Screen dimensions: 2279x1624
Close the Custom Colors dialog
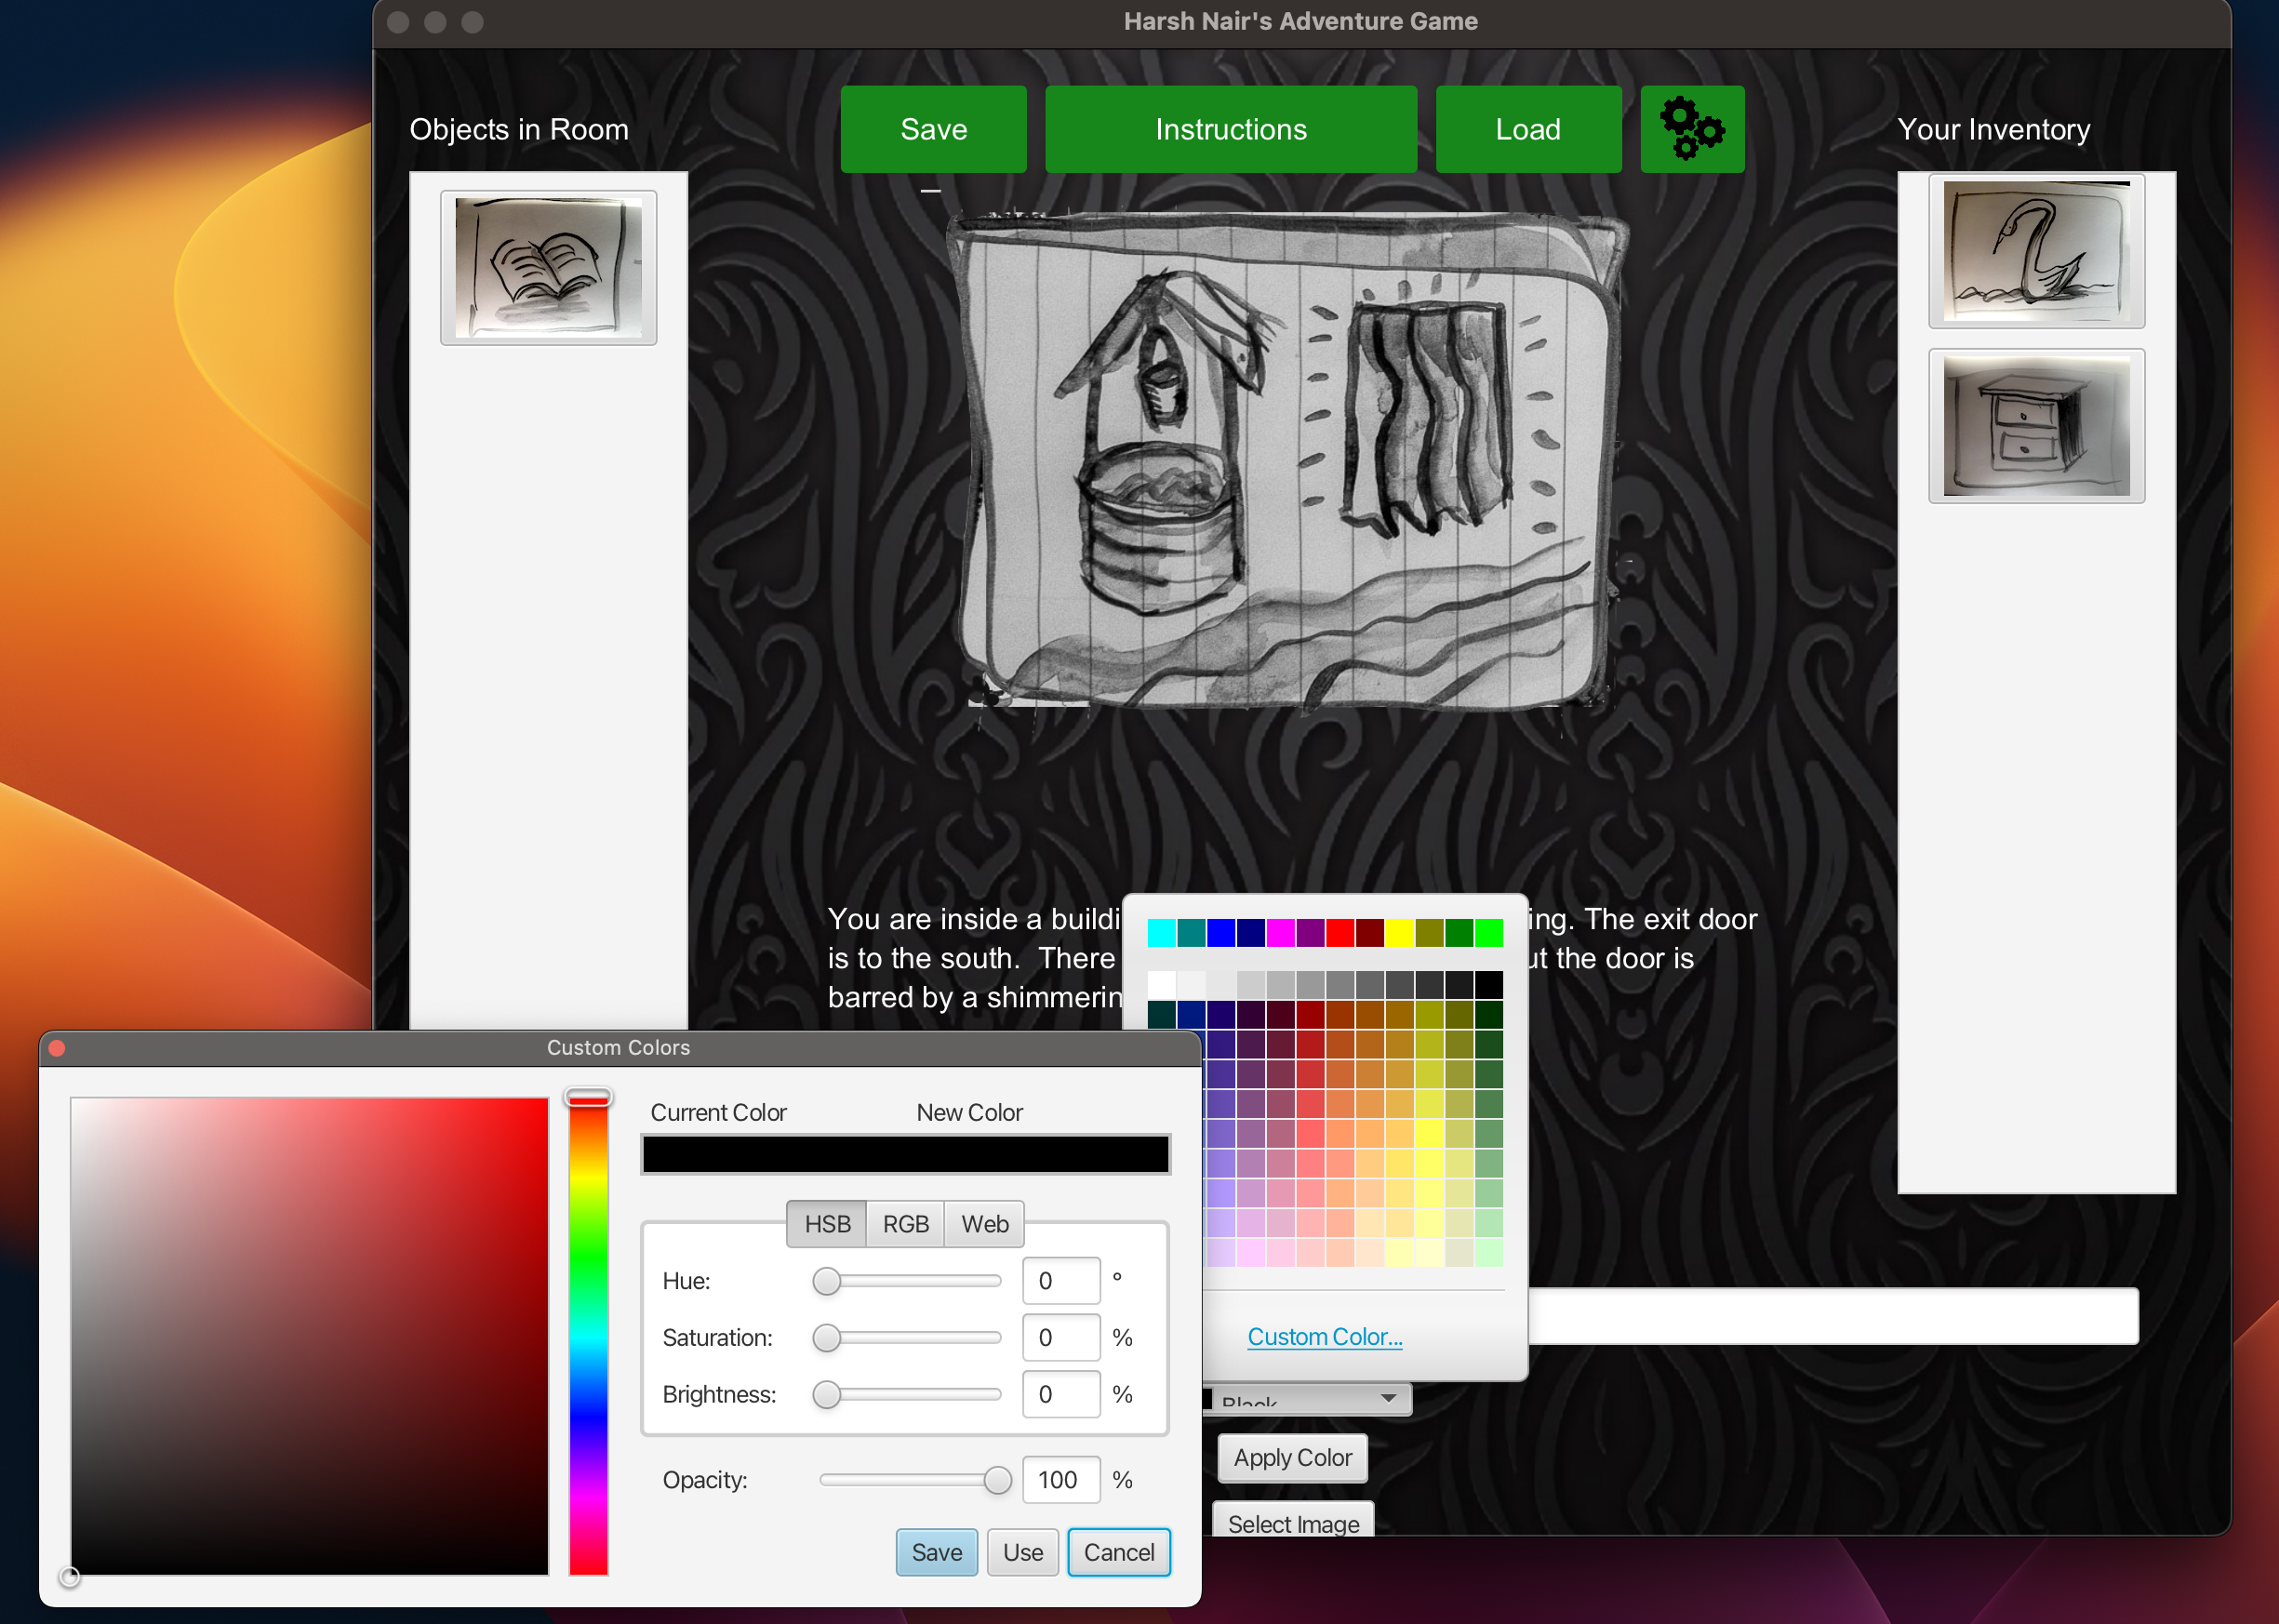pos(57,1047)
